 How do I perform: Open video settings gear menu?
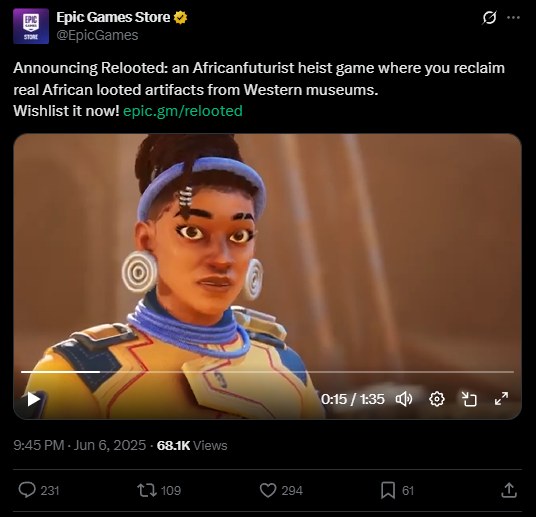[437, 399]
